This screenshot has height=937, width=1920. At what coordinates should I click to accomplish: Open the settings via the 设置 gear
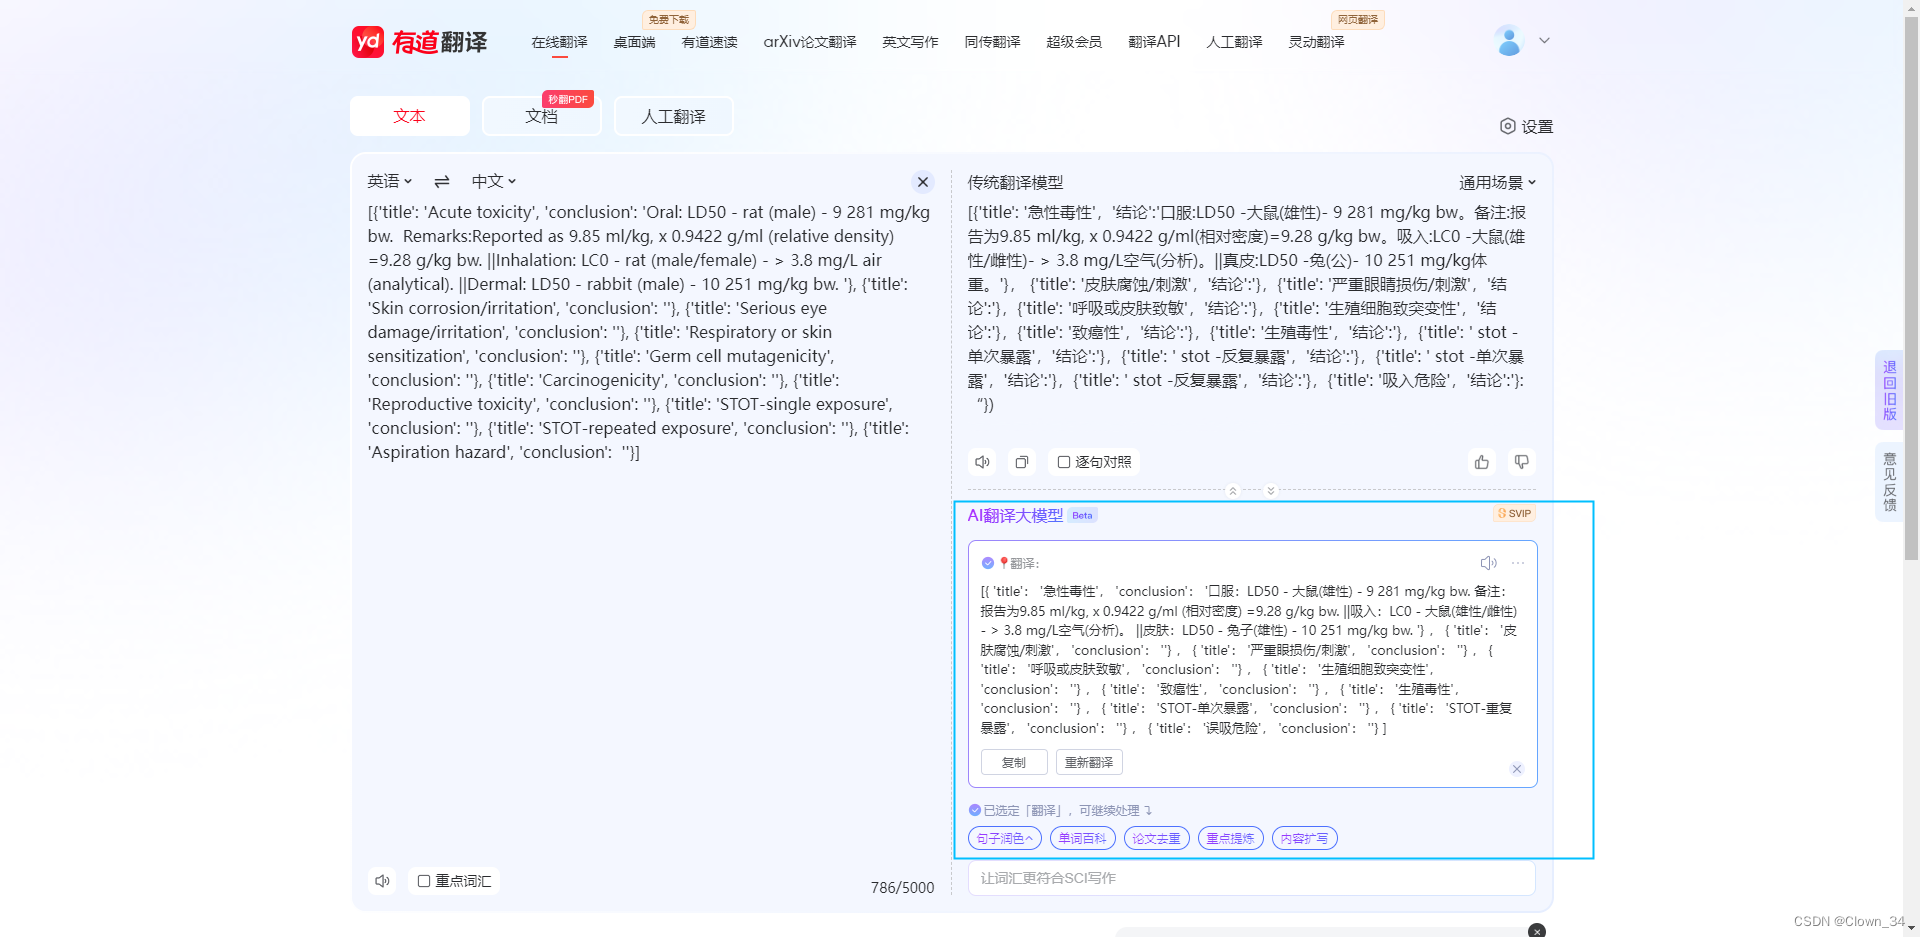[1526, 126]
